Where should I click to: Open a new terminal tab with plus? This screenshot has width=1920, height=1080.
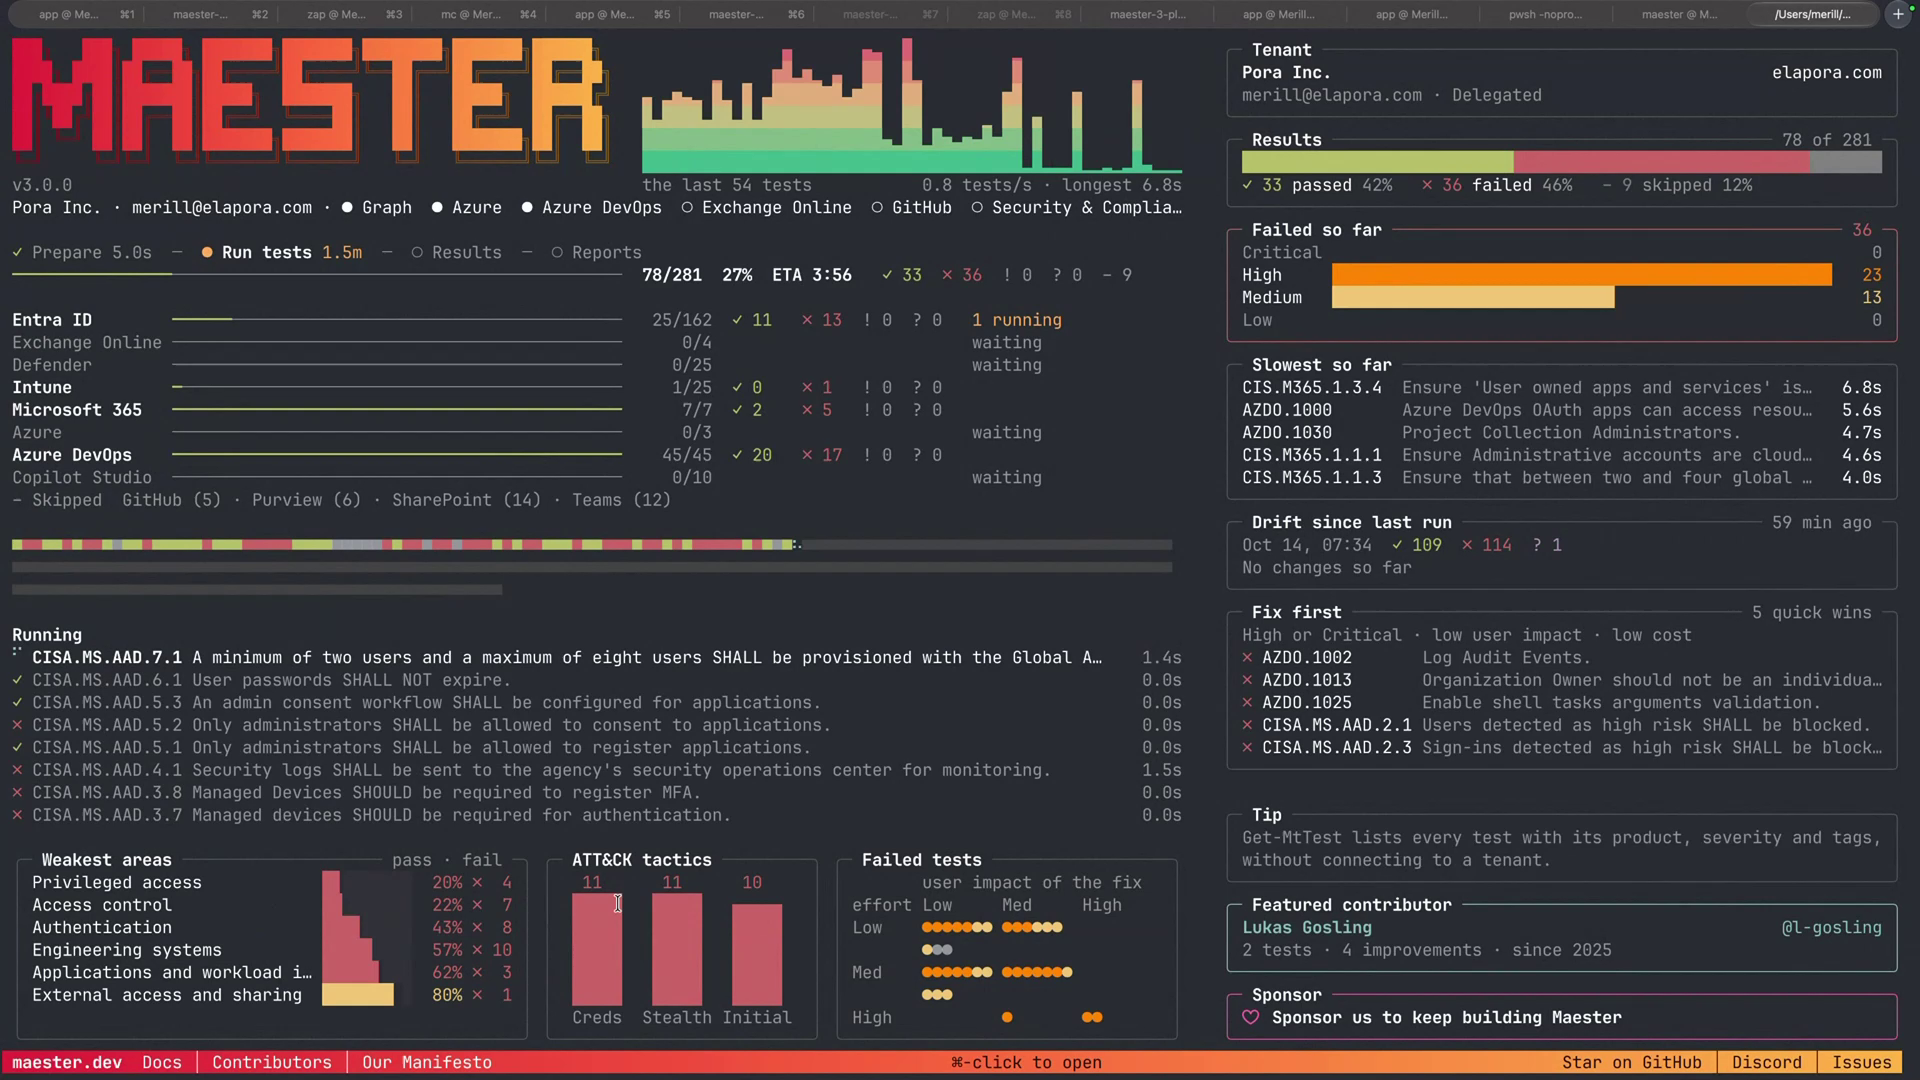click(x=1898, y=14)
